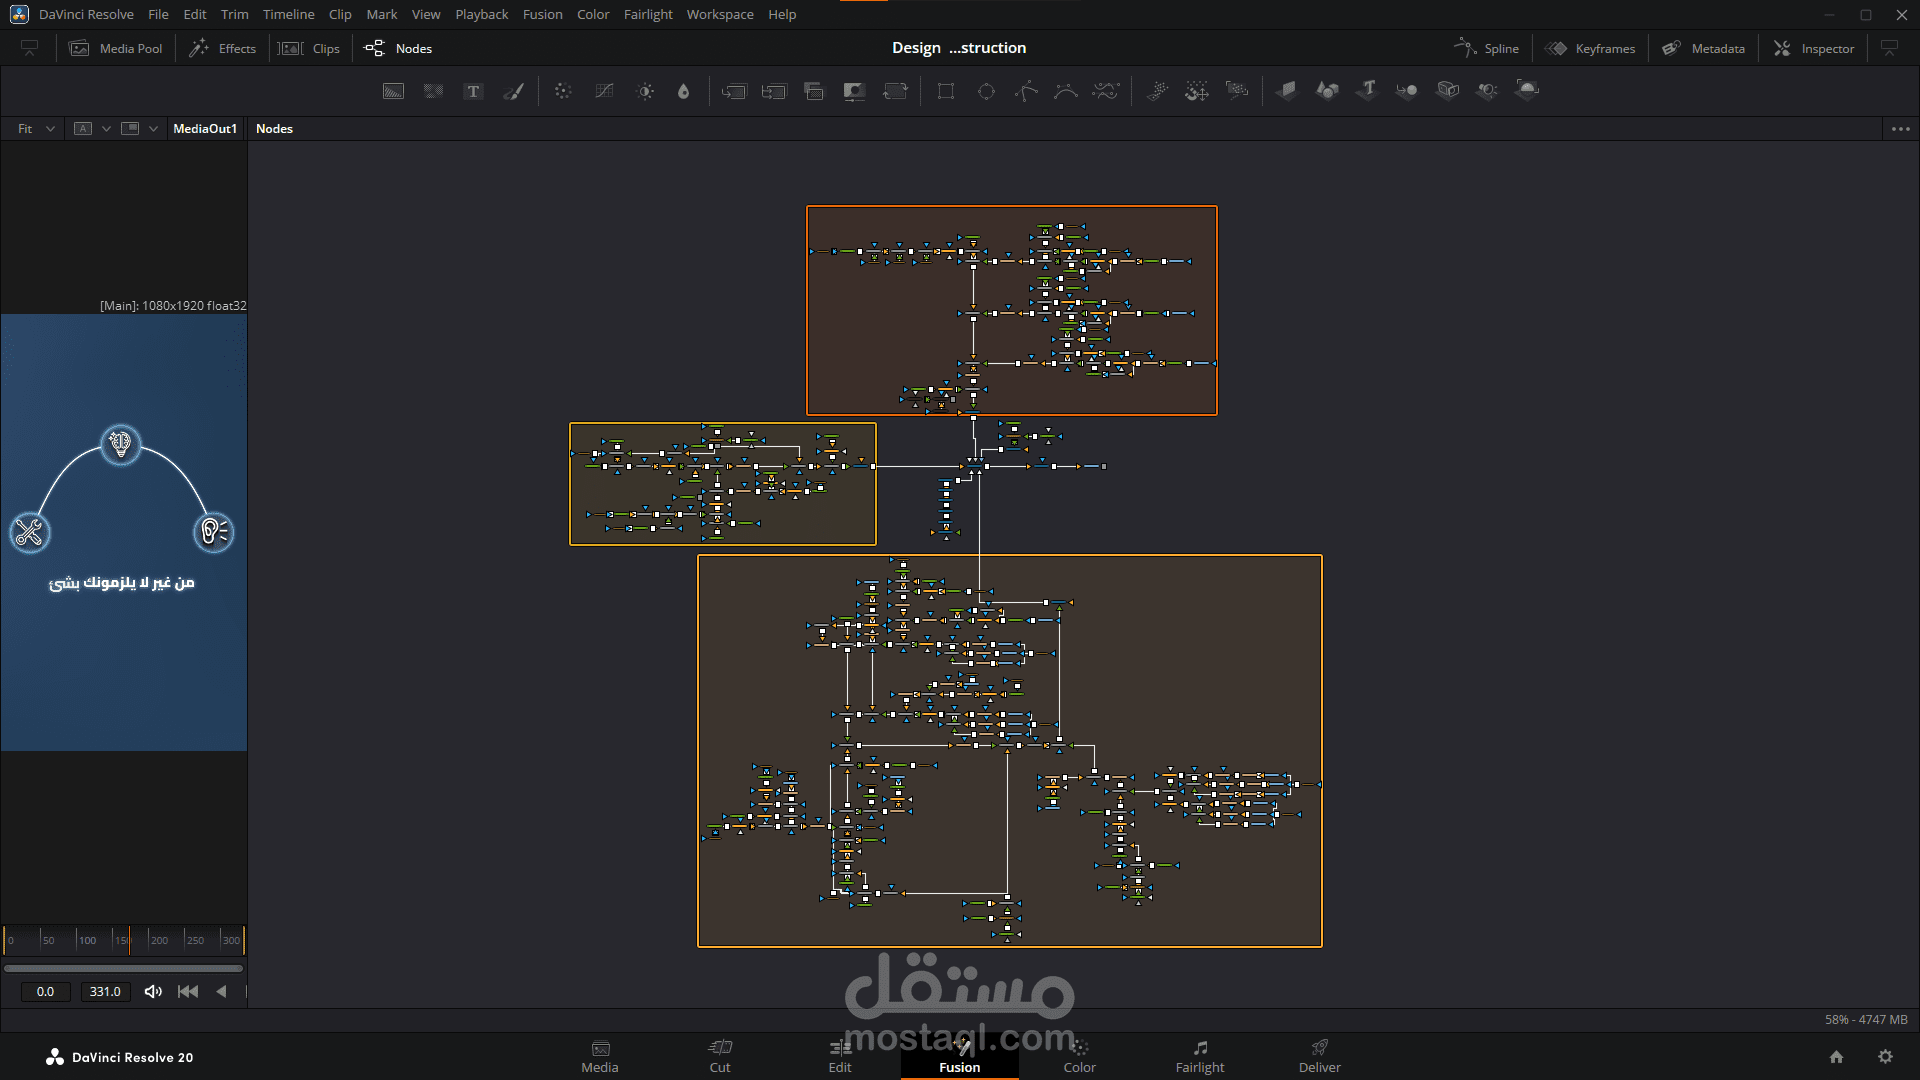
Task: Open the viewer layout dropdown arrow
Action: [x=153, y=128]
